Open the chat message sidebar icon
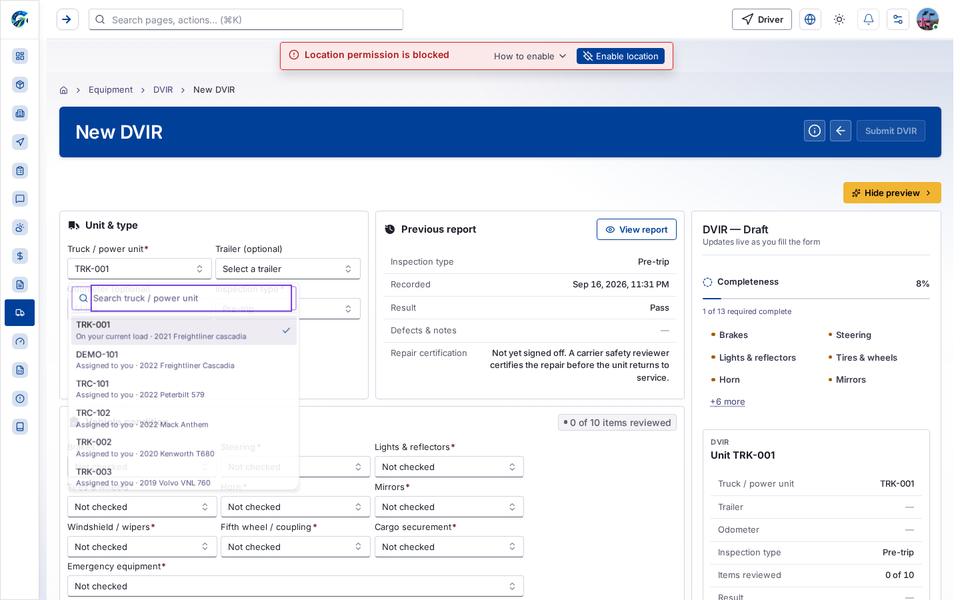The width and height of the screenshot is (960, 600). 20,199
